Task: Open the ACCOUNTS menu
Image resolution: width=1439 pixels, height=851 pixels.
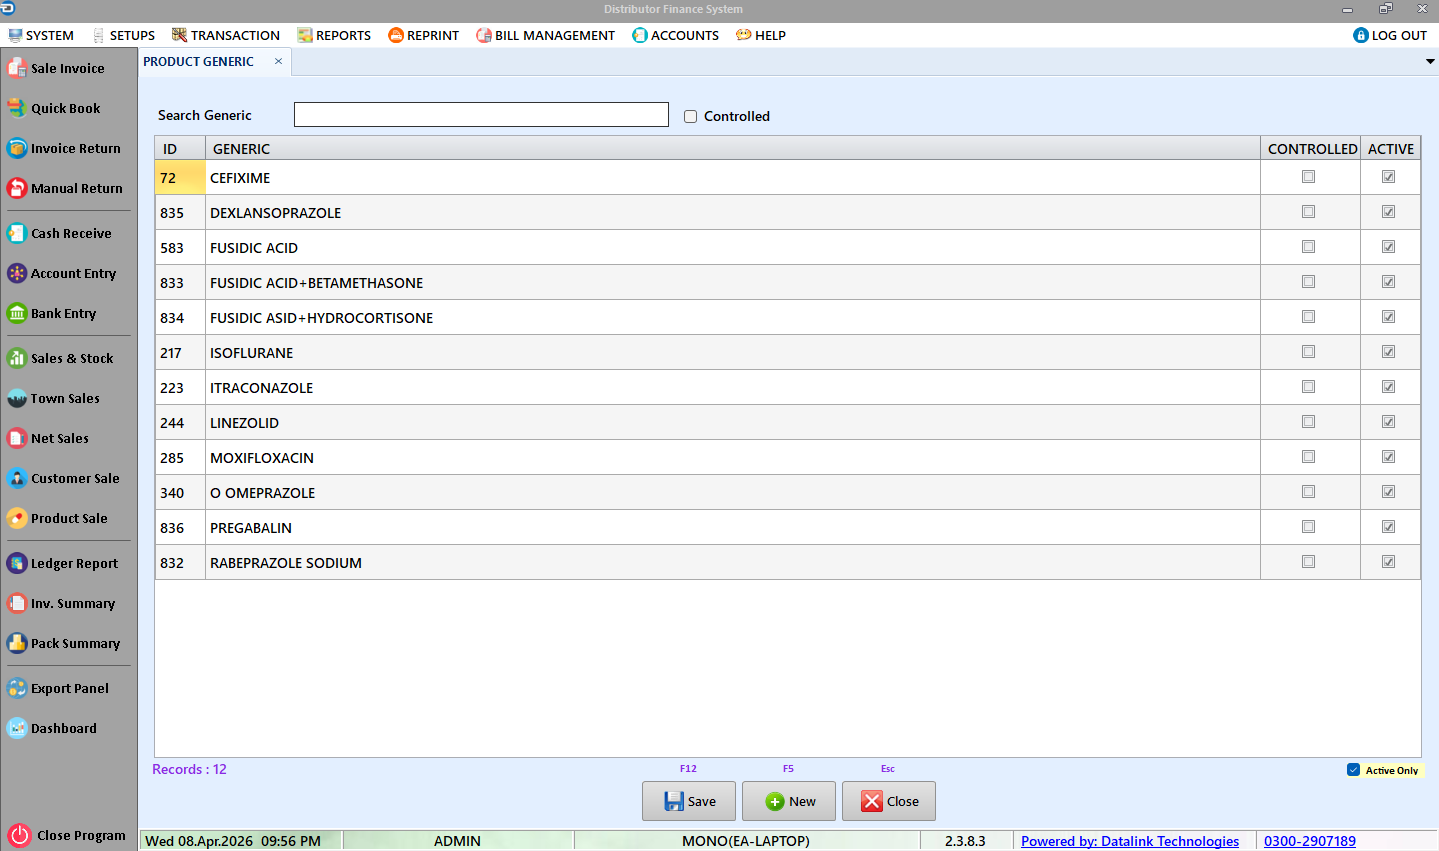Action: (676, 35)
